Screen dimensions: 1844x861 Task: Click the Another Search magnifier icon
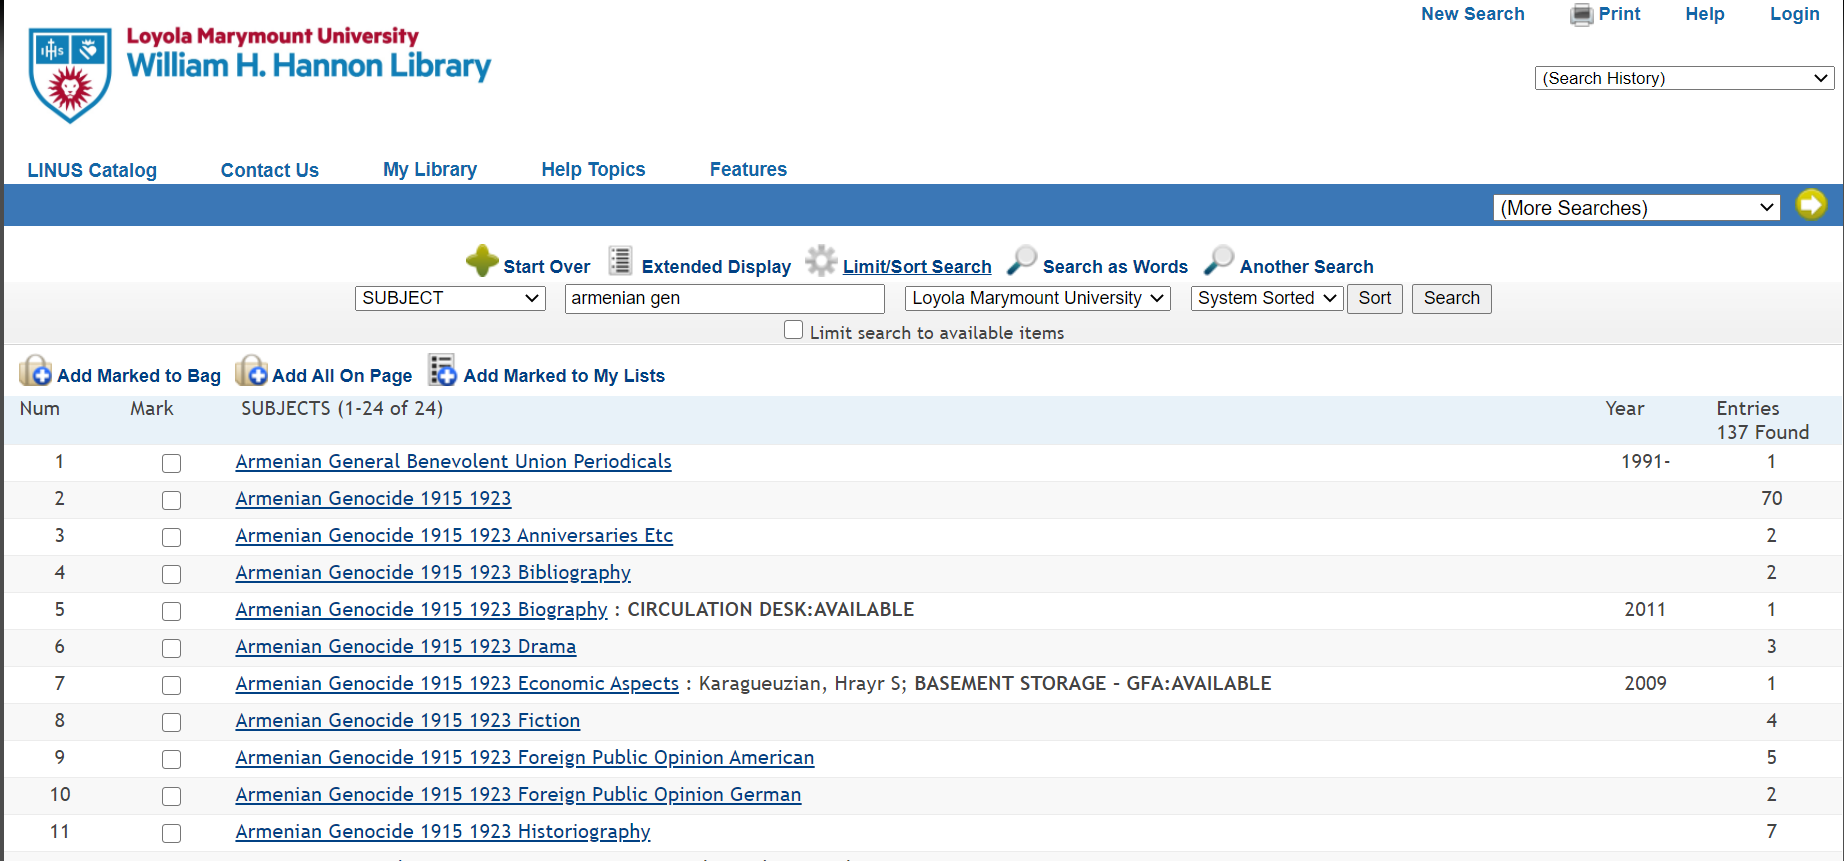coord(1218,261)
